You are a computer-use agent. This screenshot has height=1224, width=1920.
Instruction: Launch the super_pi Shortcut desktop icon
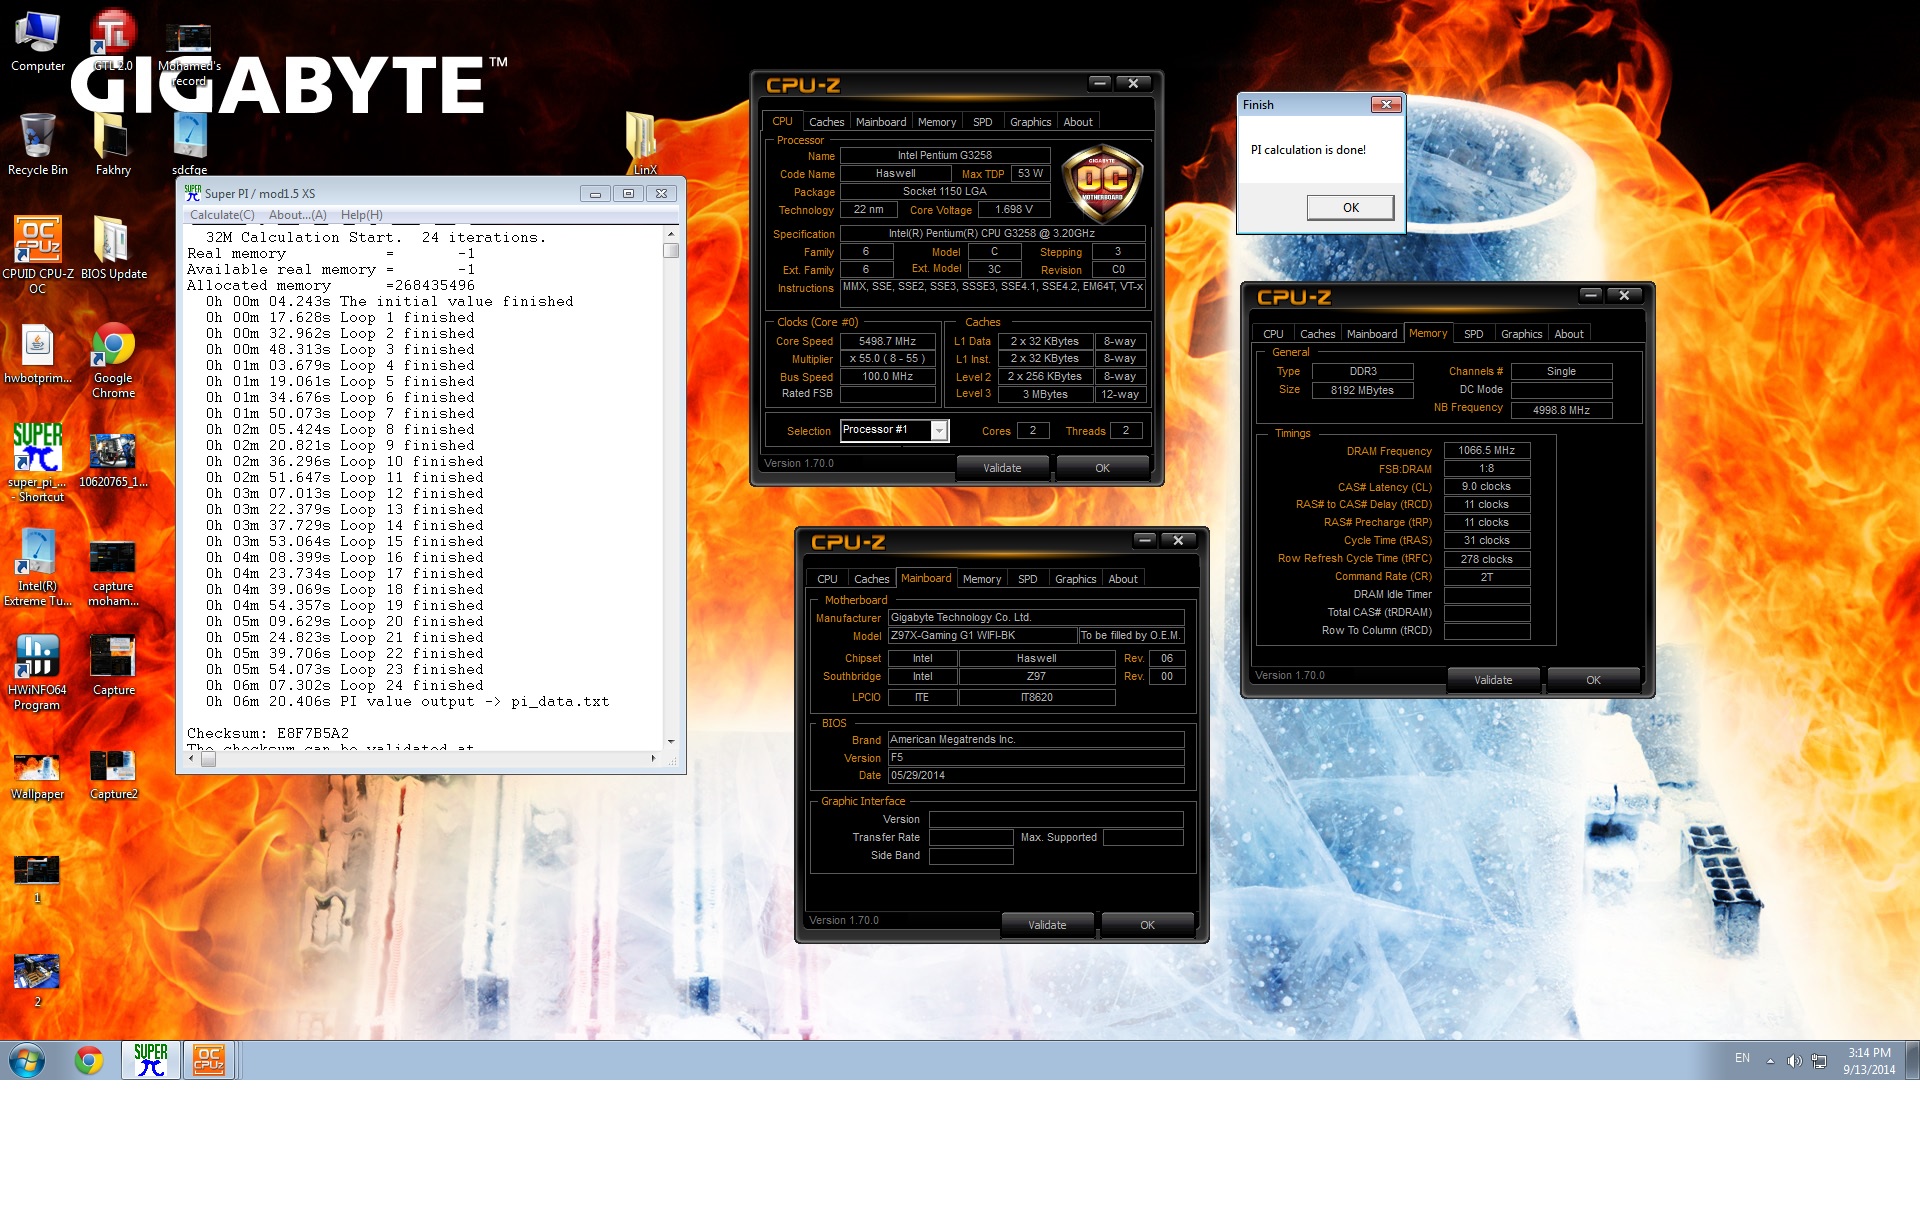tap(38, 461)
